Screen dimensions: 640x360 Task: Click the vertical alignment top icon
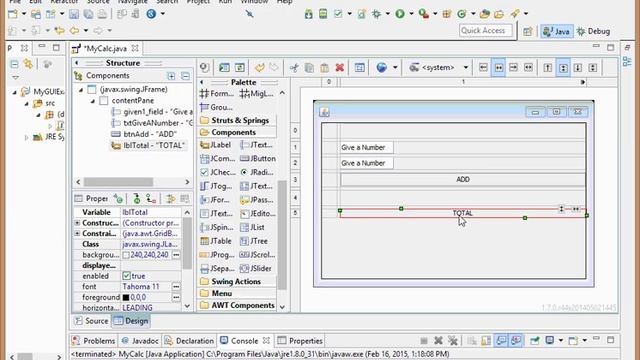tap(548, 67)
